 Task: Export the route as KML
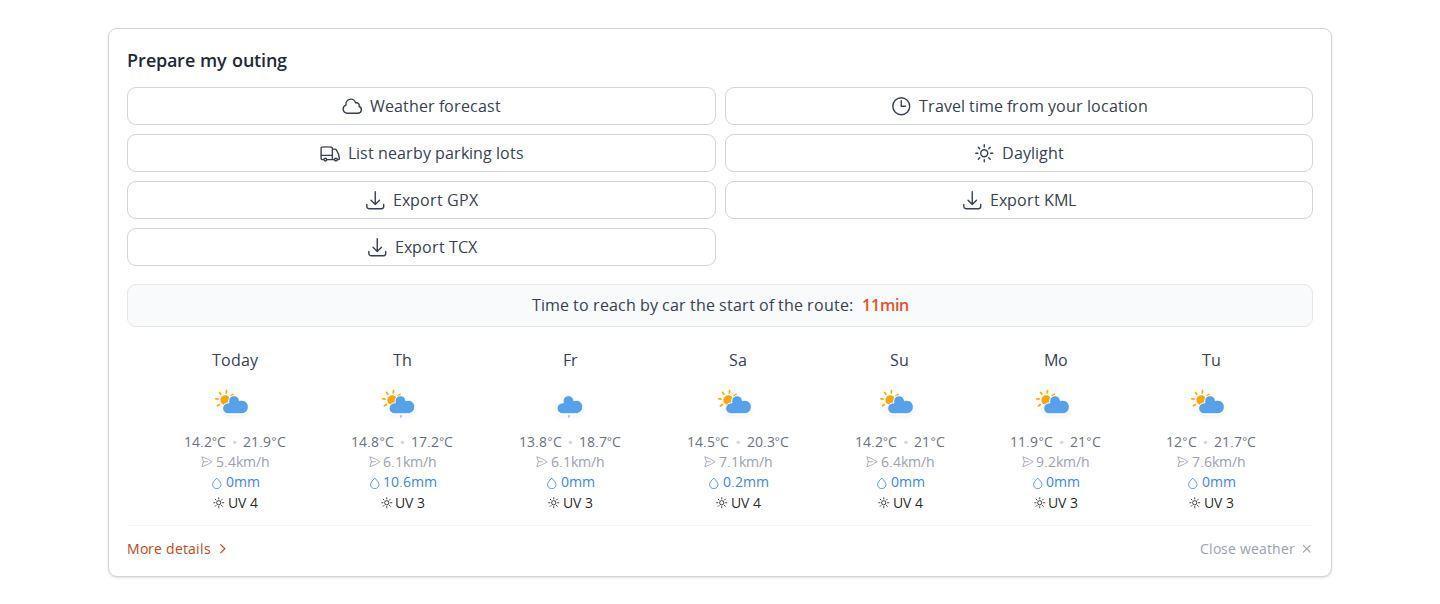coord(1018,200)
